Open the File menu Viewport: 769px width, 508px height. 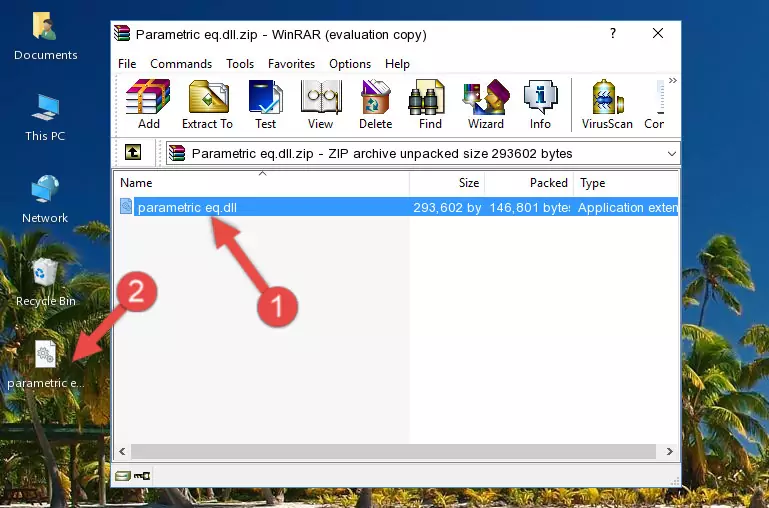(x=127, y=64)
